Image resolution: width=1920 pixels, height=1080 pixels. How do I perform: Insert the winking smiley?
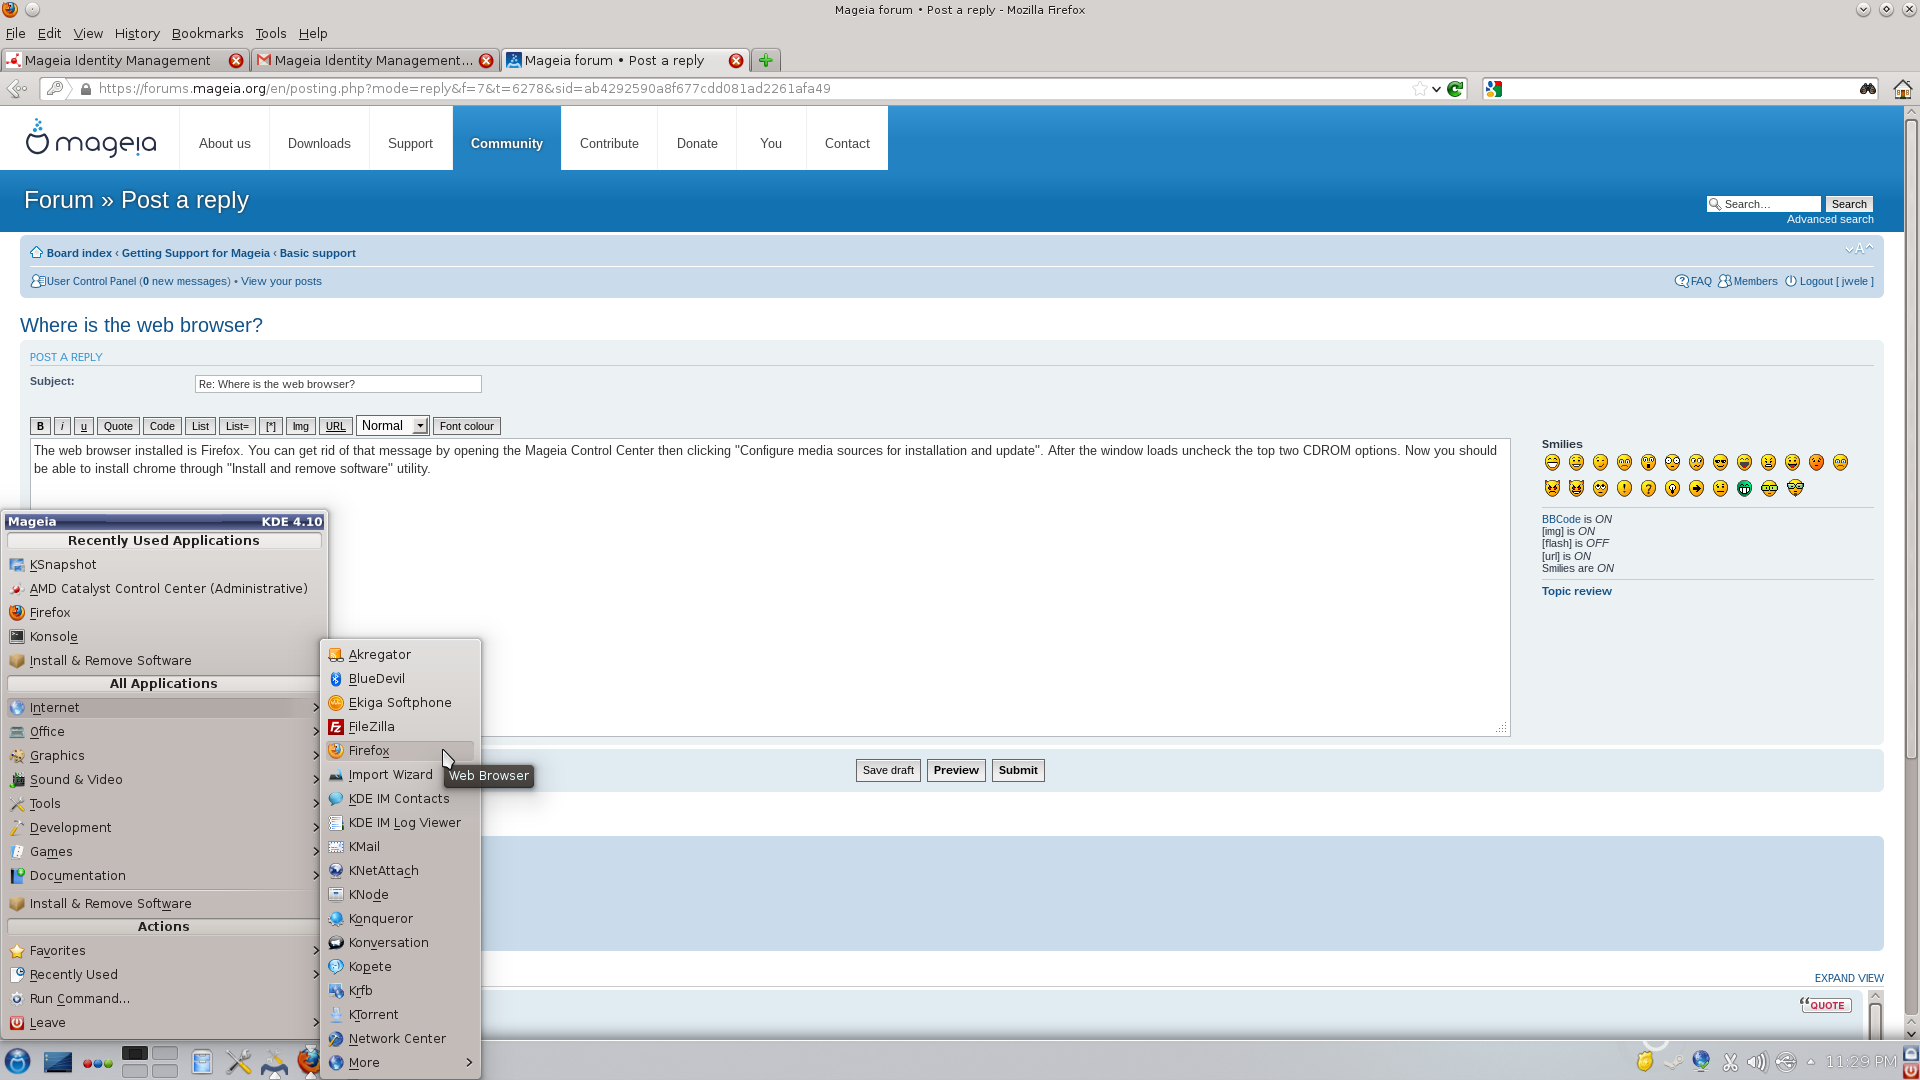[1600, 463]
